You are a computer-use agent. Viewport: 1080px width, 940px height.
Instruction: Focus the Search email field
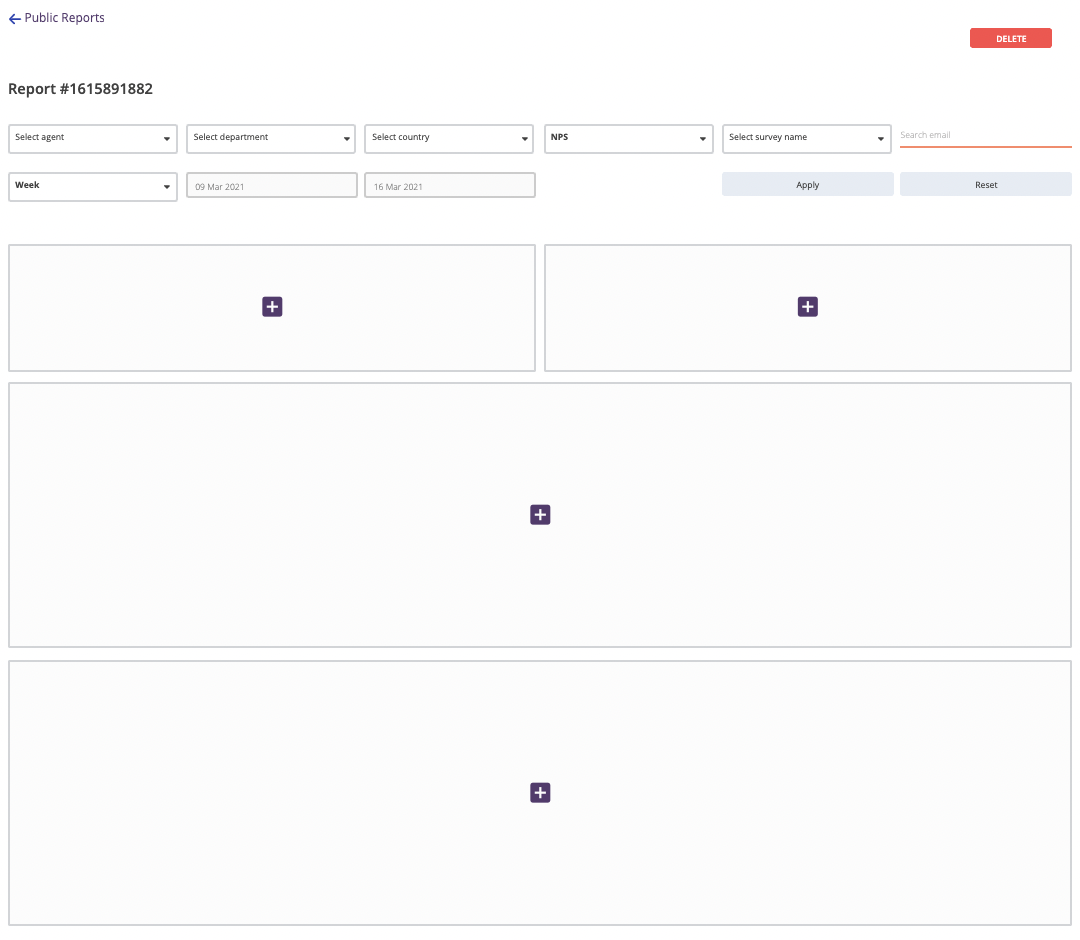[985, 135]
